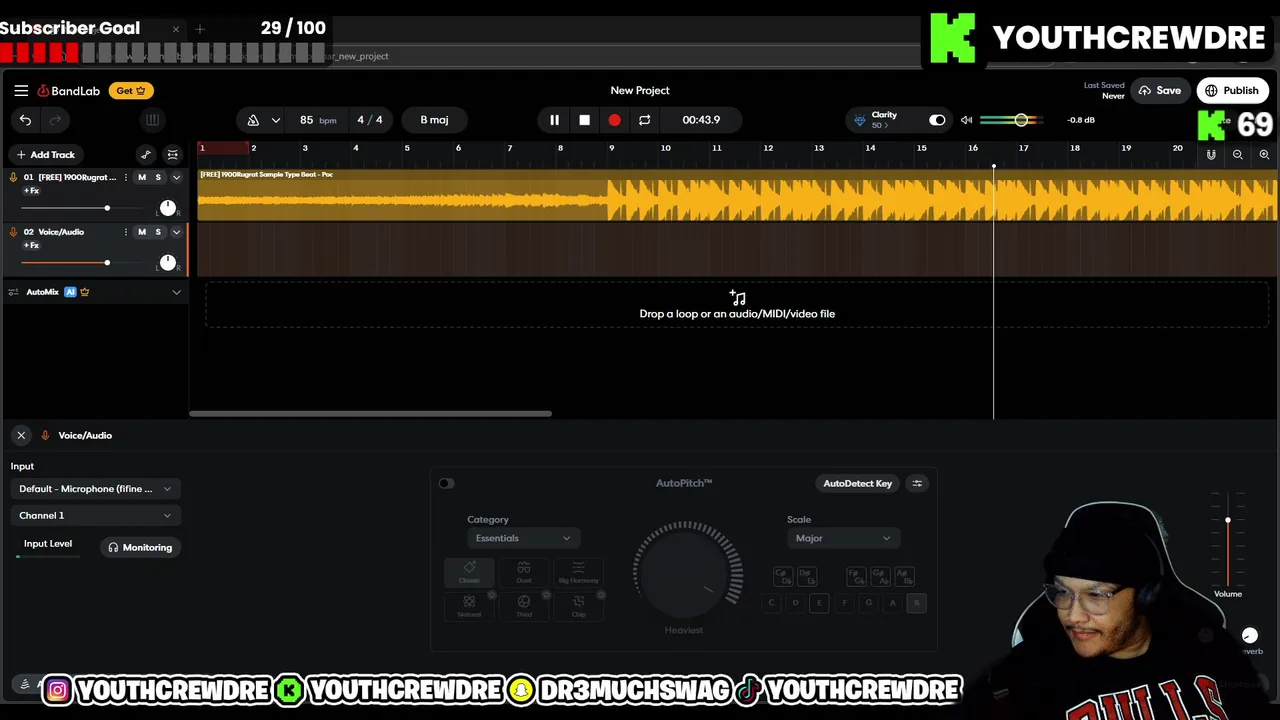This screenshot has width=1280, height=720.
Task: Toggle the E key in AutoPitch scale
Action: pyautogui.click(x=819, y=603)
